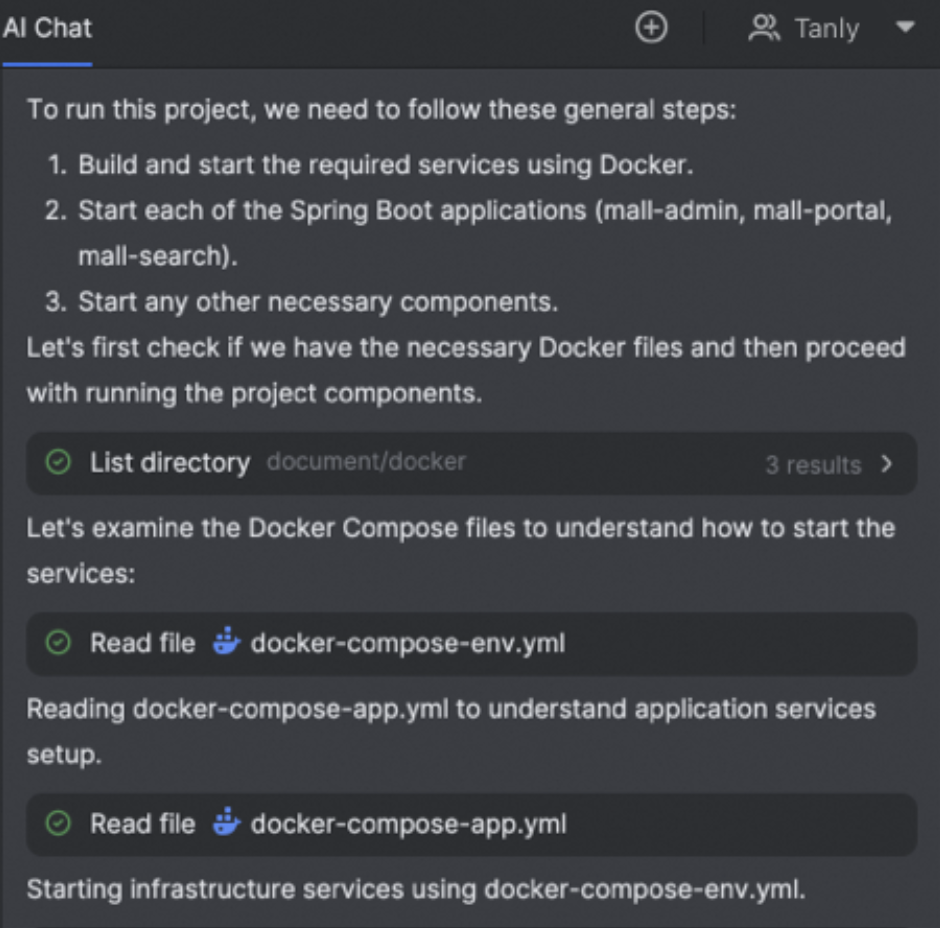Viewport: 940px width, 928px height.
Task: Open the document/docker path
Action: [x=366, y=462]
